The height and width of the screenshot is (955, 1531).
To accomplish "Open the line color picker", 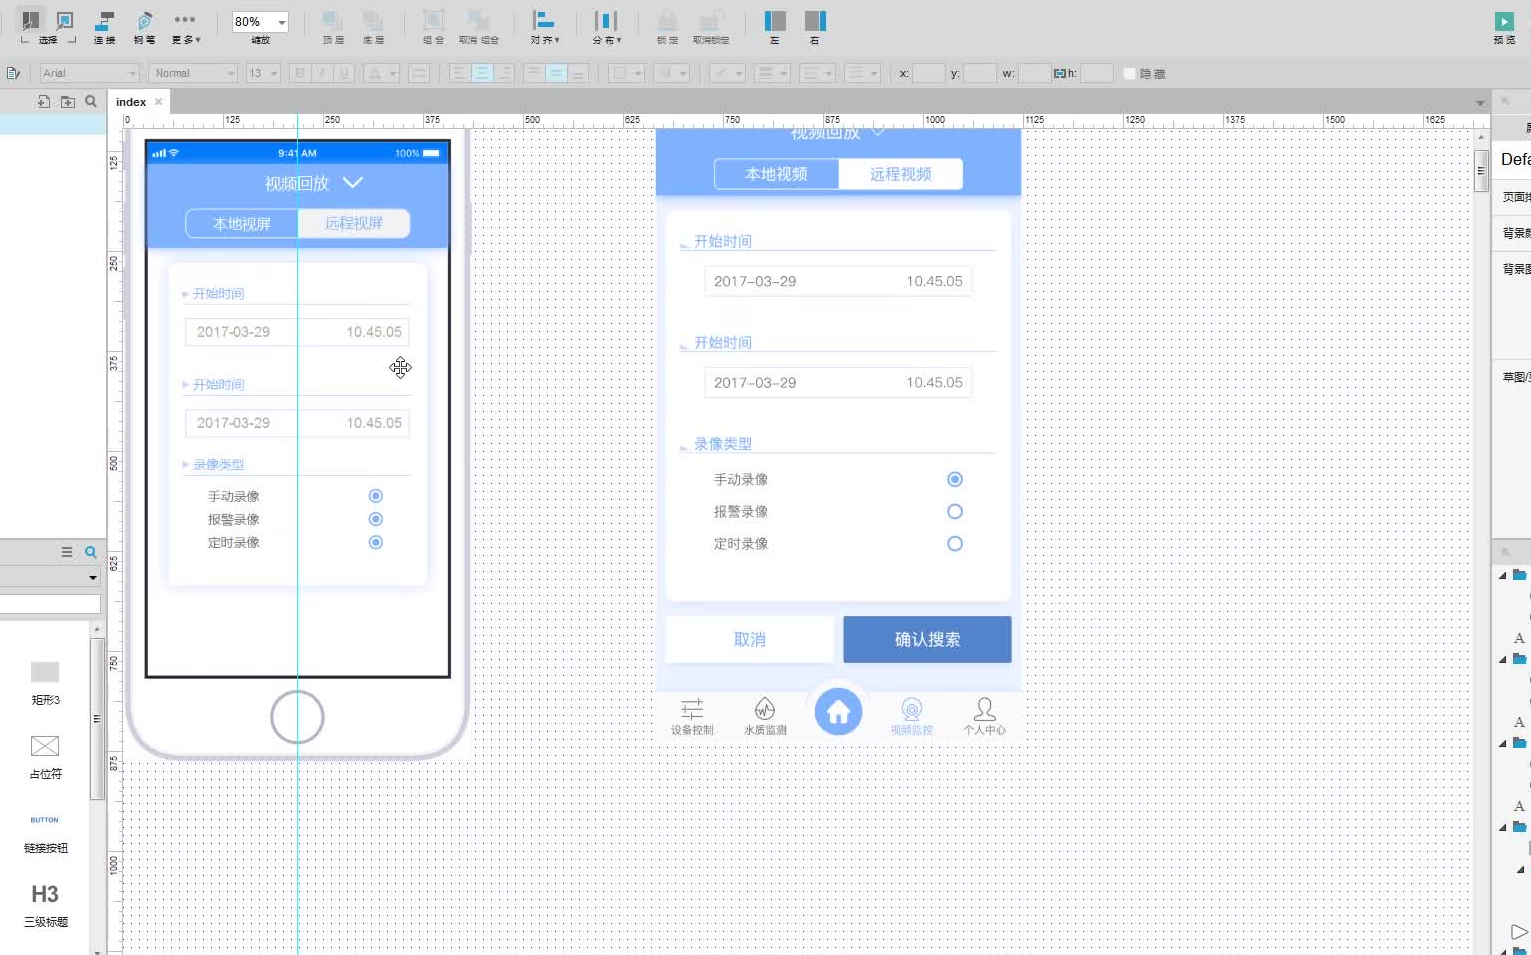I will click(726, 73).
